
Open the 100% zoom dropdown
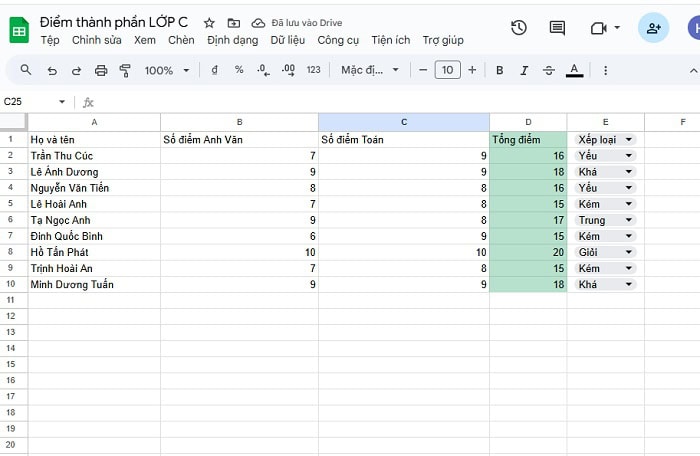coord(165,70)
